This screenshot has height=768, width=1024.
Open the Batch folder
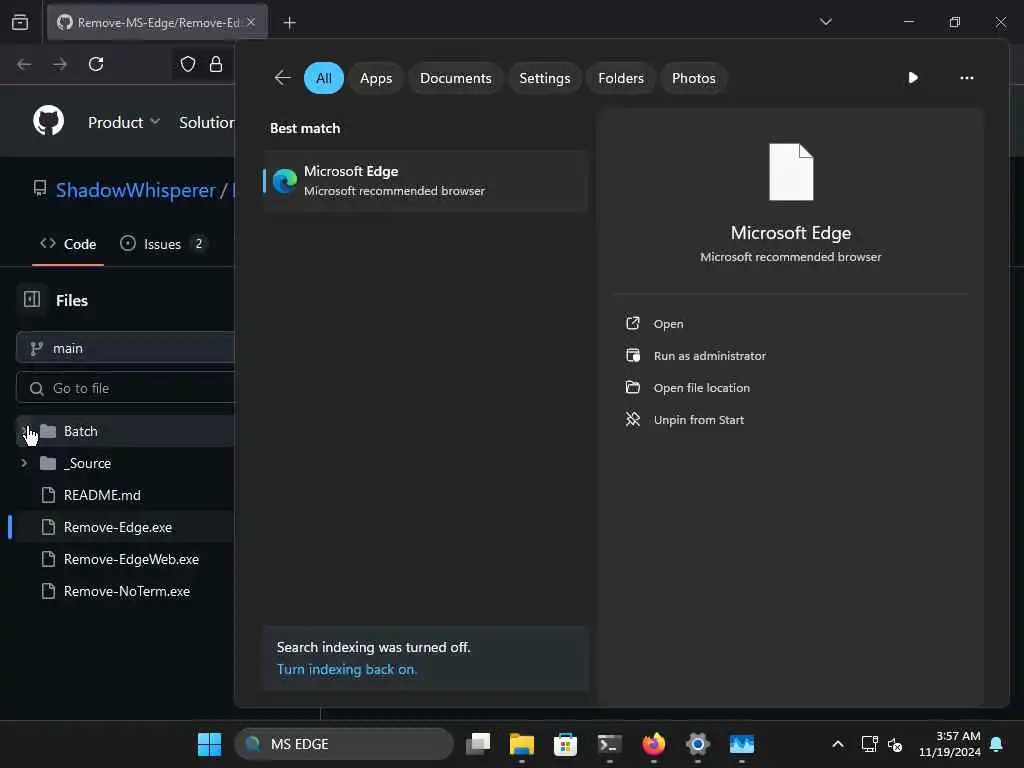click(x=80, y=431)
